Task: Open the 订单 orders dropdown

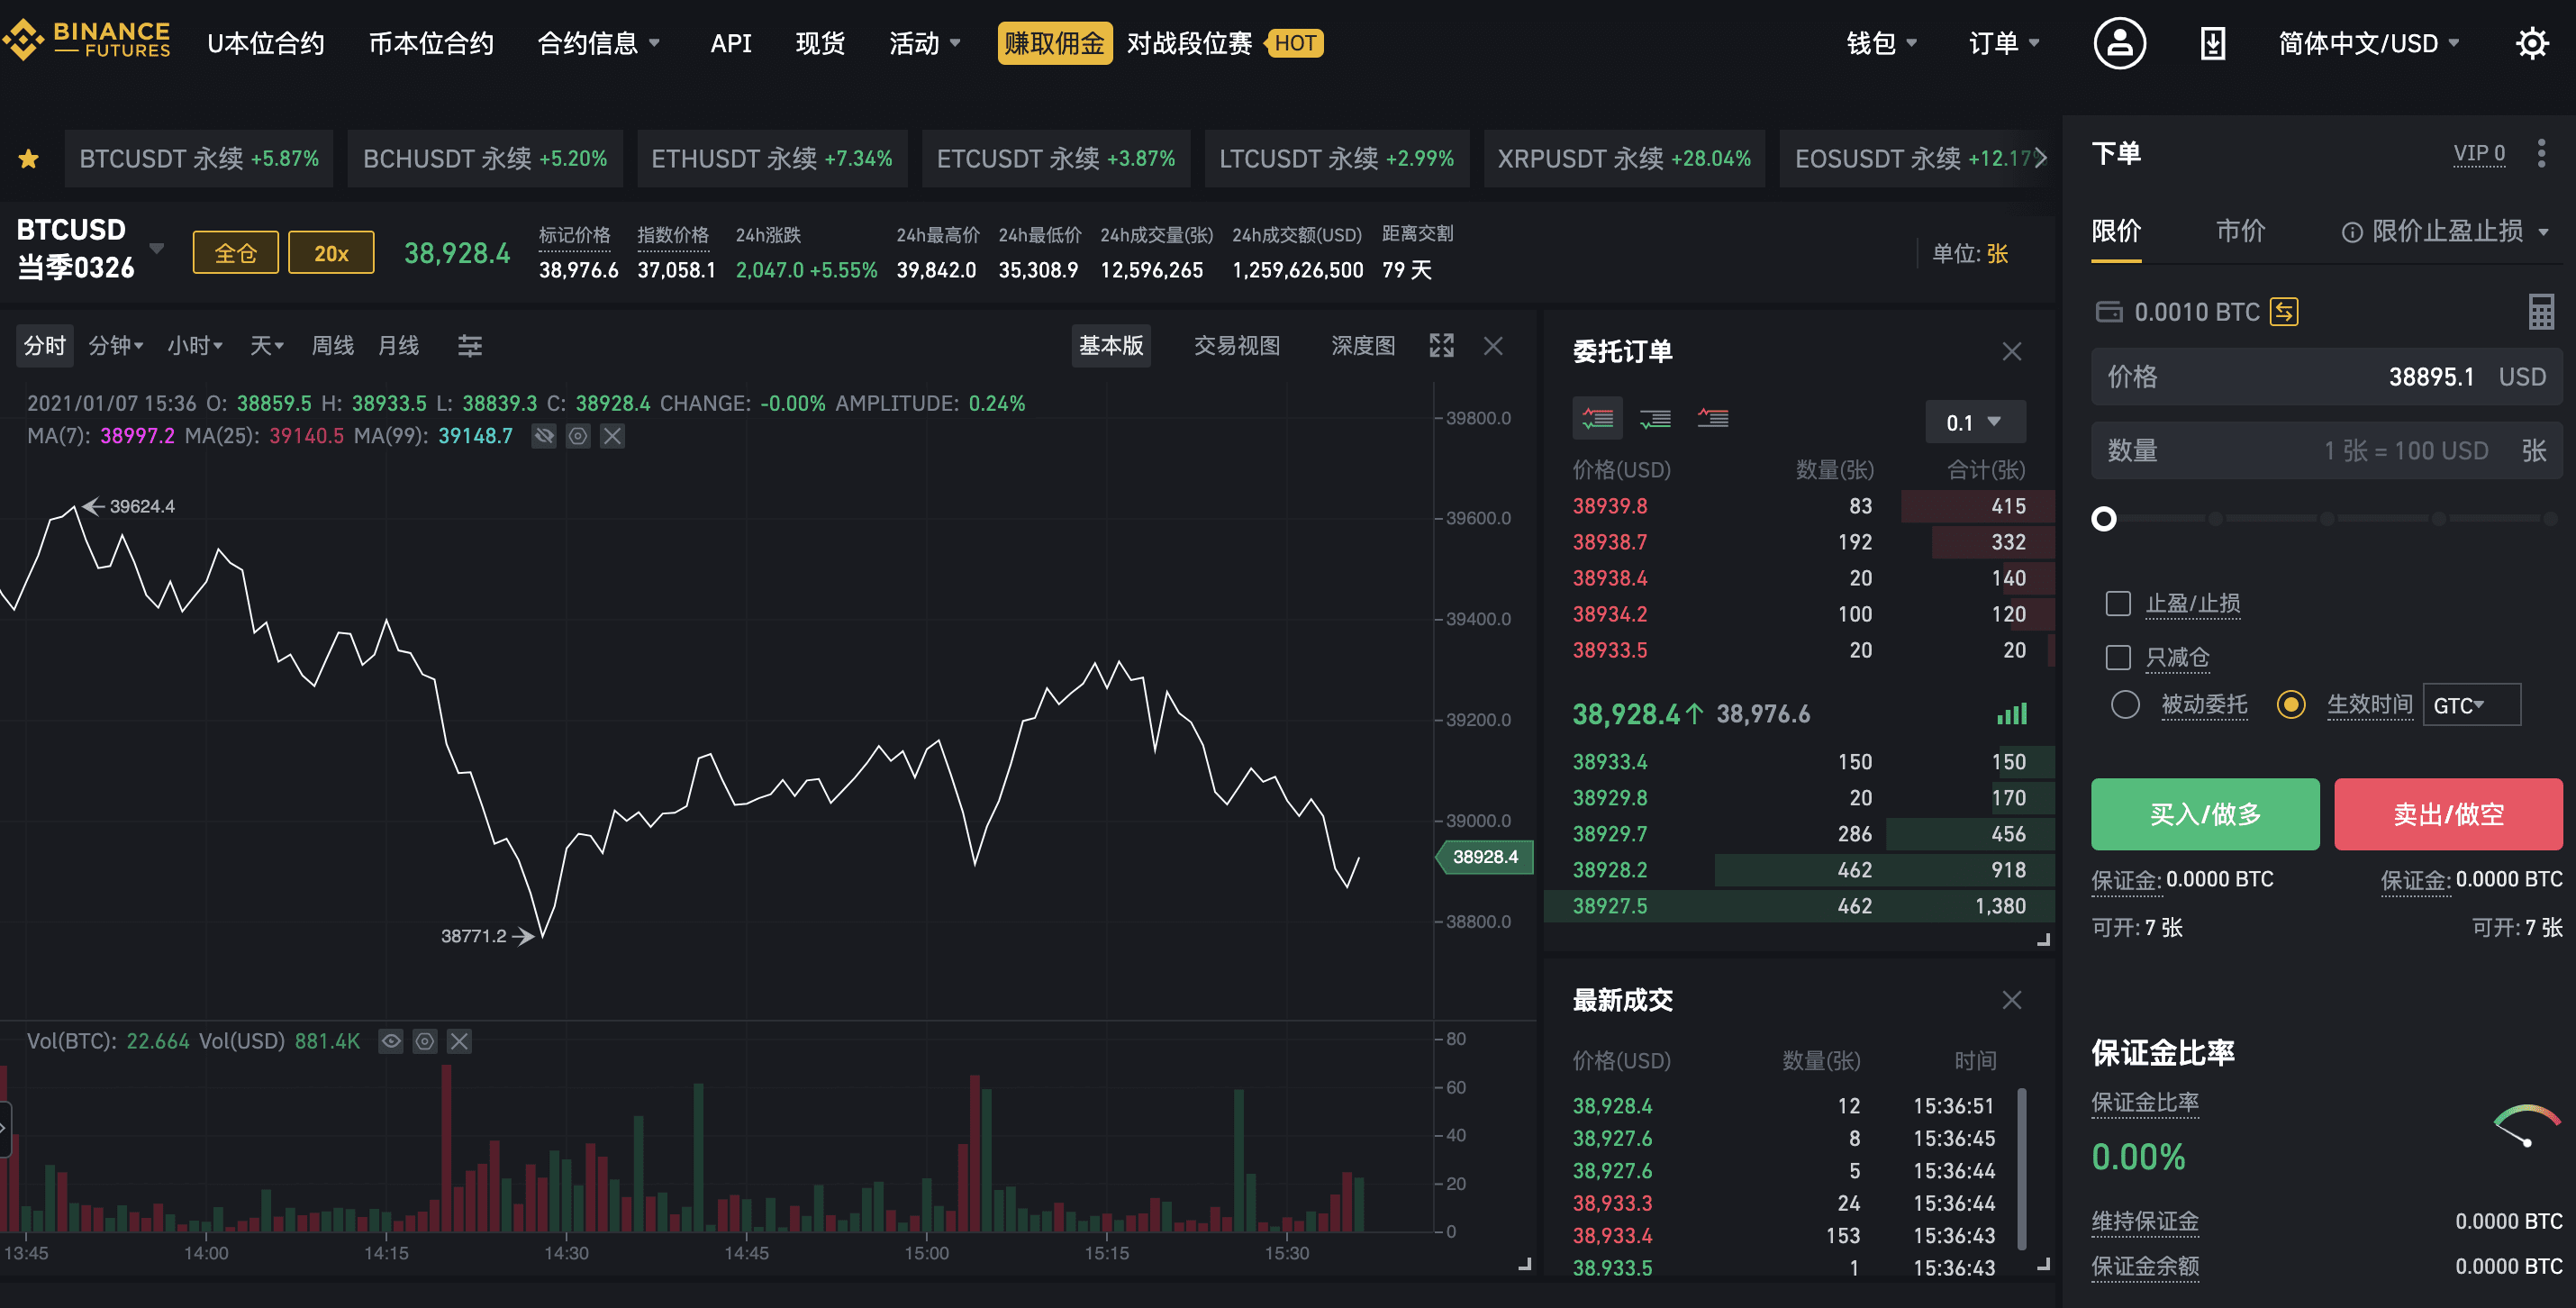Action: click(x=2003, y=43)
